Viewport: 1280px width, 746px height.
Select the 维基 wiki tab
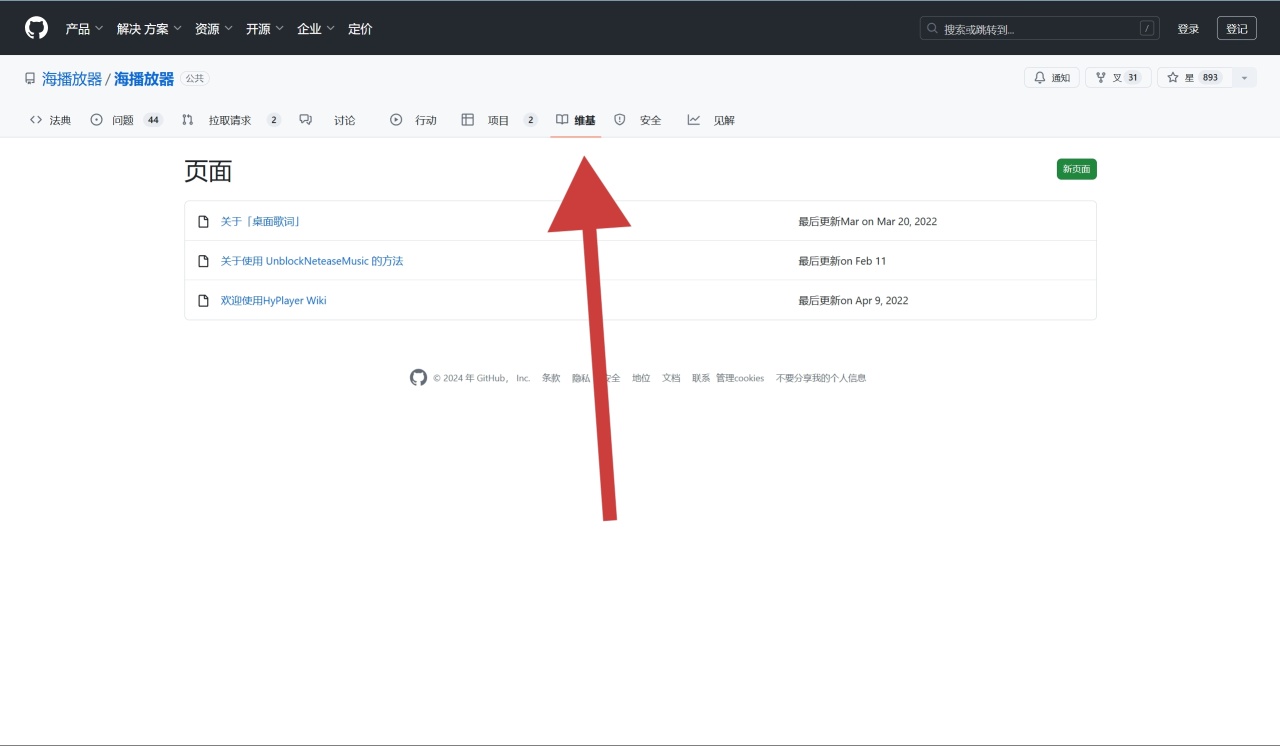click(575, 120)
